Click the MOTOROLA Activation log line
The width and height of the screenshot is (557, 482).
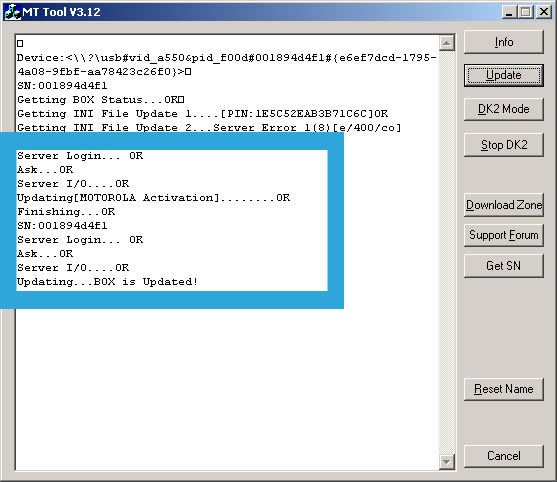pos(153,198)
